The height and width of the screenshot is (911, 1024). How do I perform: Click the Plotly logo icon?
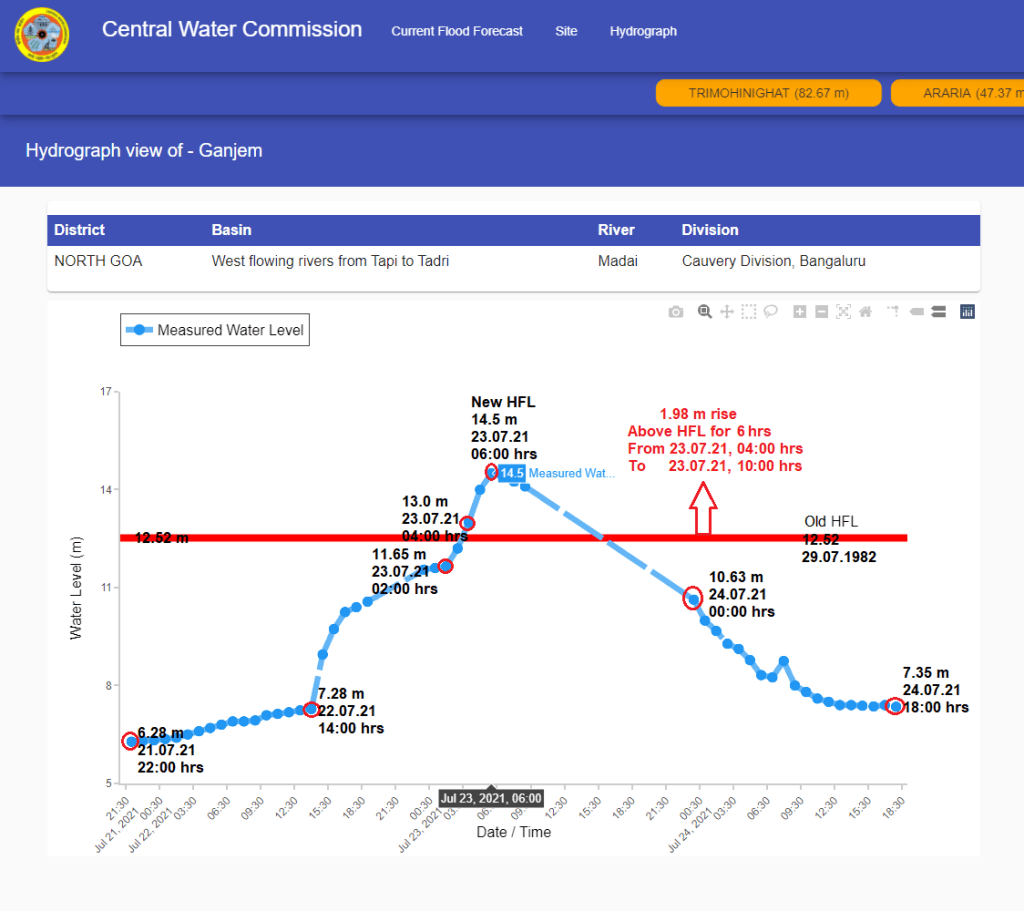click(967, 312)
